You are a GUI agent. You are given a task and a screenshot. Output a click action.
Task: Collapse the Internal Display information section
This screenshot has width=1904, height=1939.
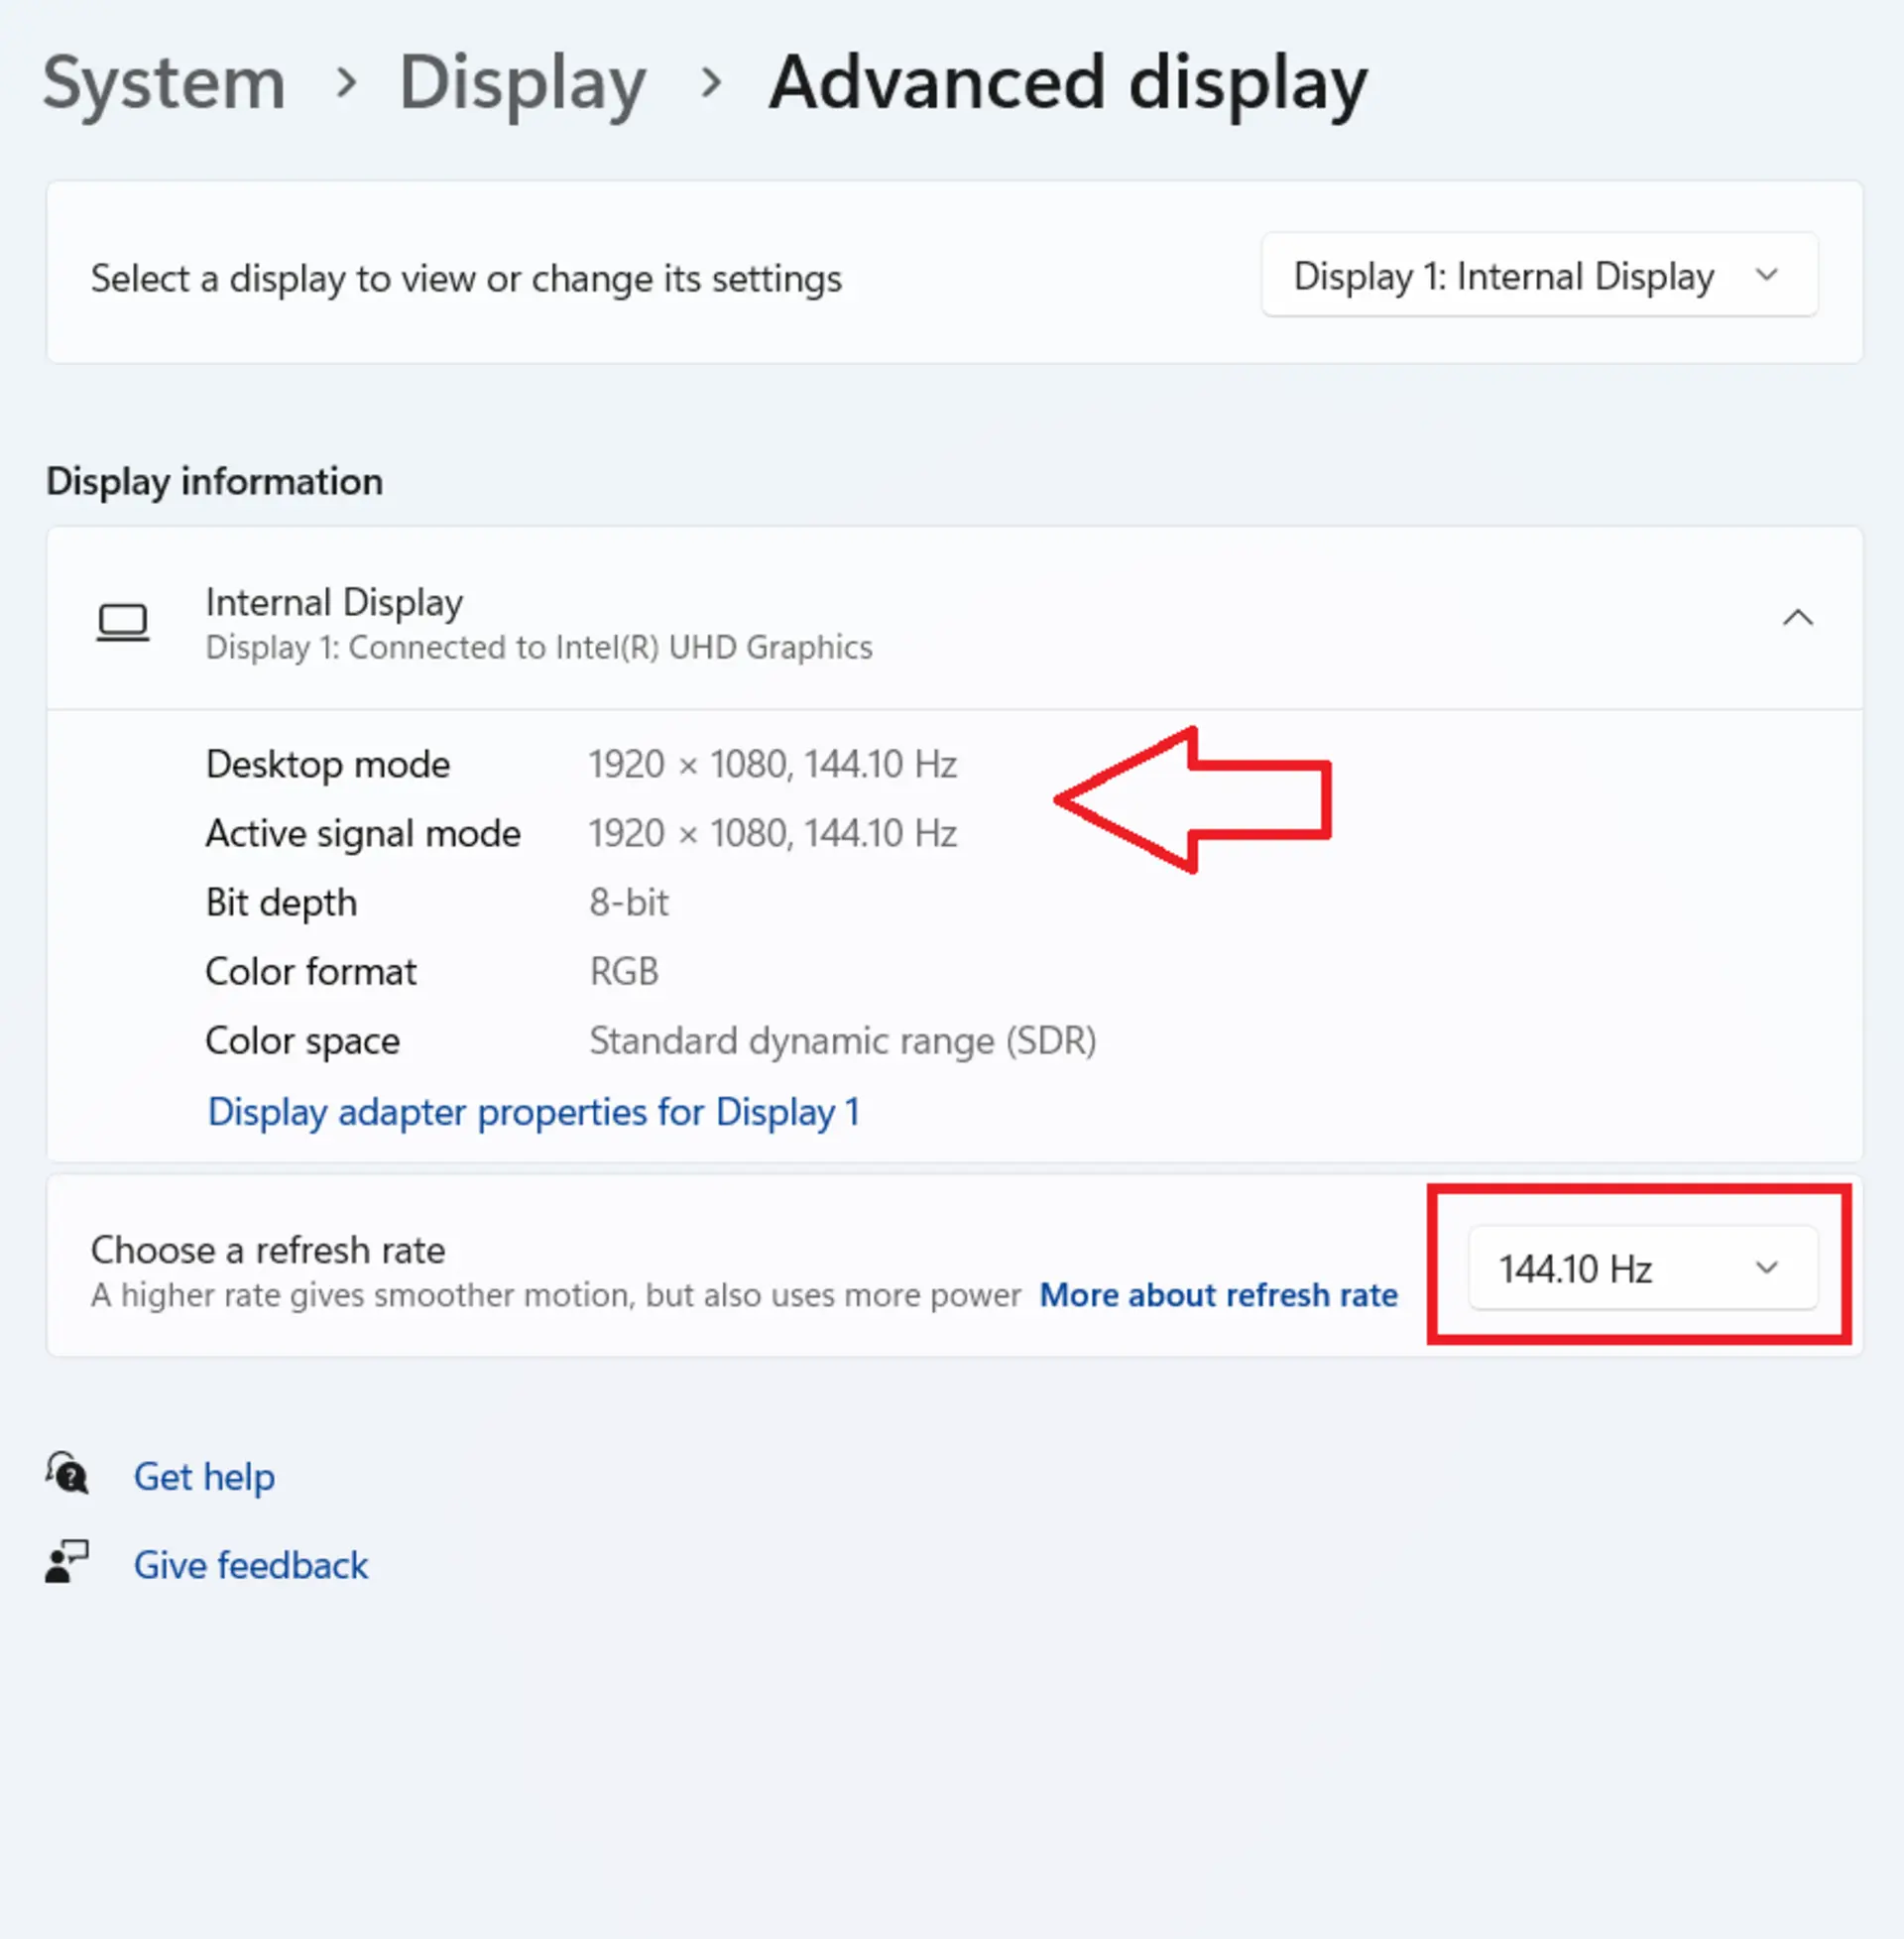pos(1797,618)
